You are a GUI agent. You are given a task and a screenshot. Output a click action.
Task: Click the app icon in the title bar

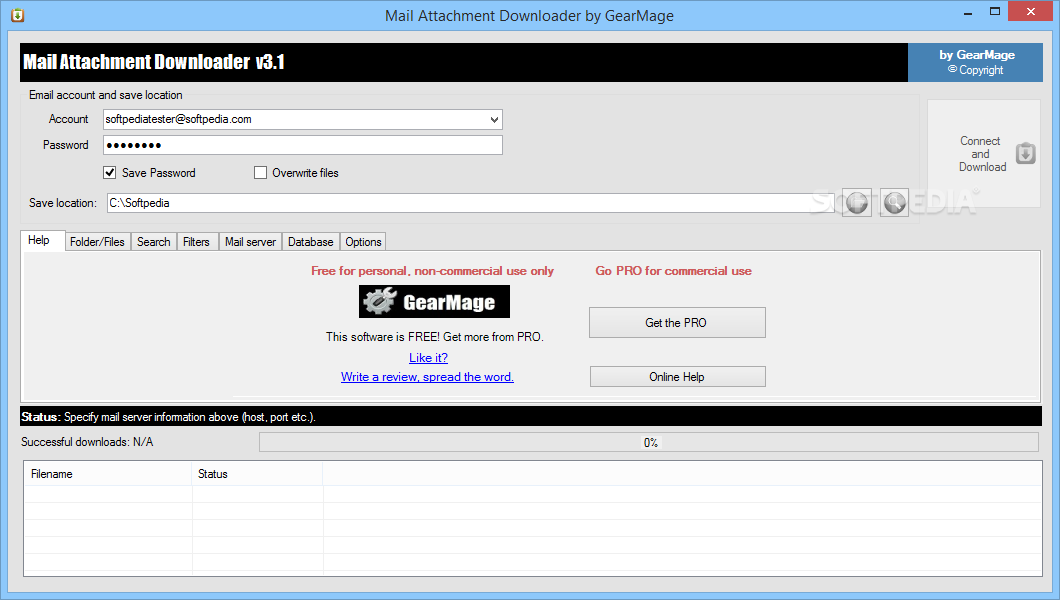coord(18,15)
